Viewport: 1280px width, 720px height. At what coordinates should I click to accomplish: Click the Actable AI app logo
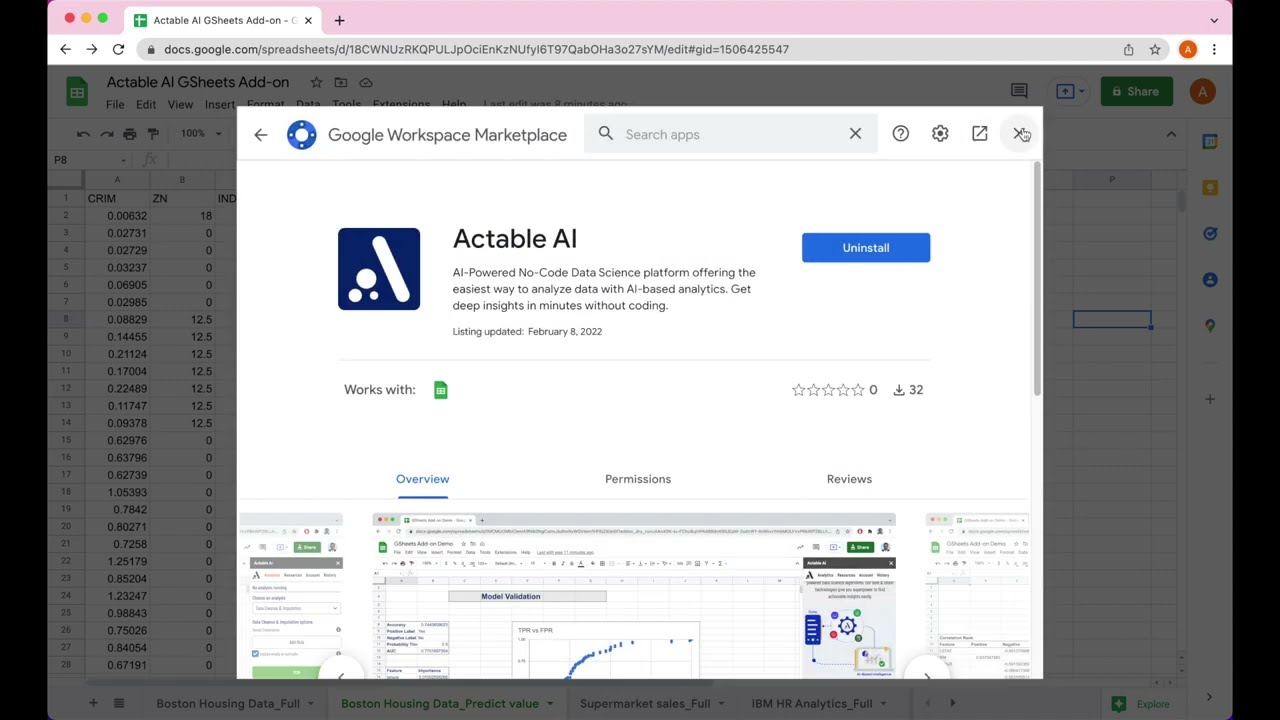tap(379, 269)
